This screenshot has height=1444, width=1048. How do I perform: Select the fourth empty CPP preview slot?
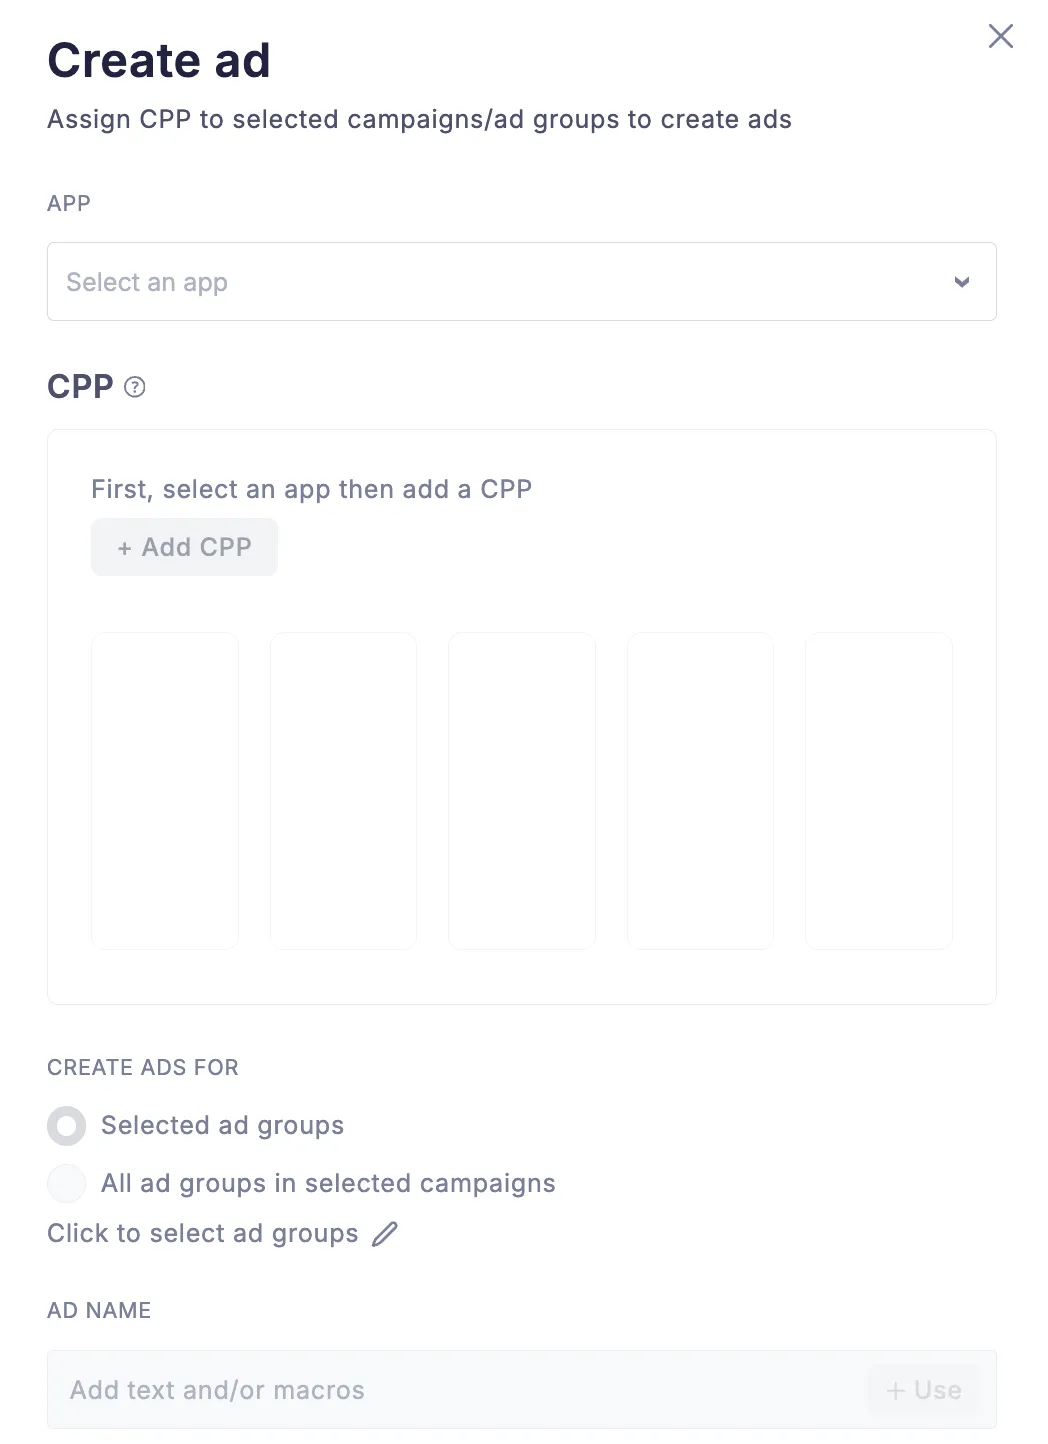(700, 790)
